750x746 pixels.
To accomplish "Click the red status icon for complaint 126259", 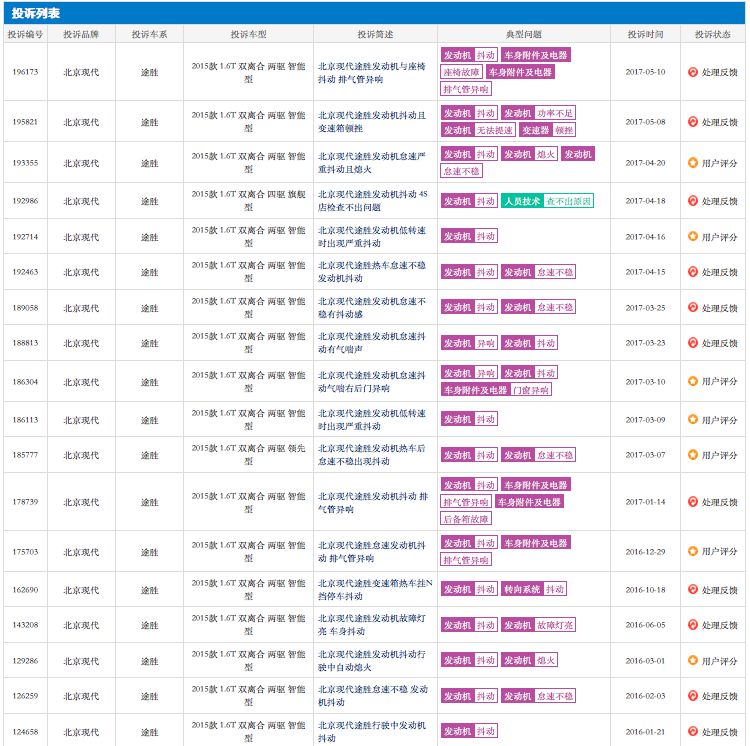I will [x=692, y=696].
